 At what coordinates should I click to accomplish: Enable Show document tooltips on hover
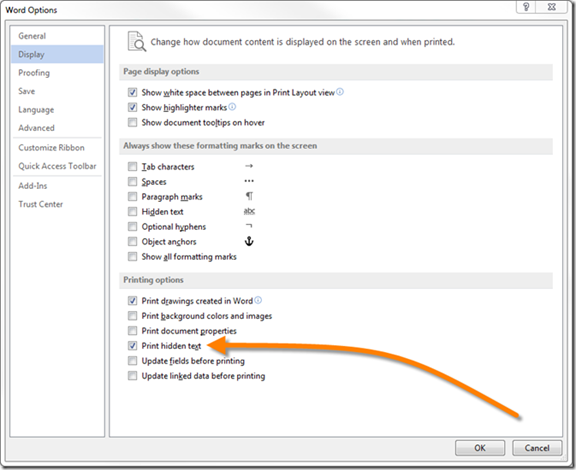[x=132, y=122]
